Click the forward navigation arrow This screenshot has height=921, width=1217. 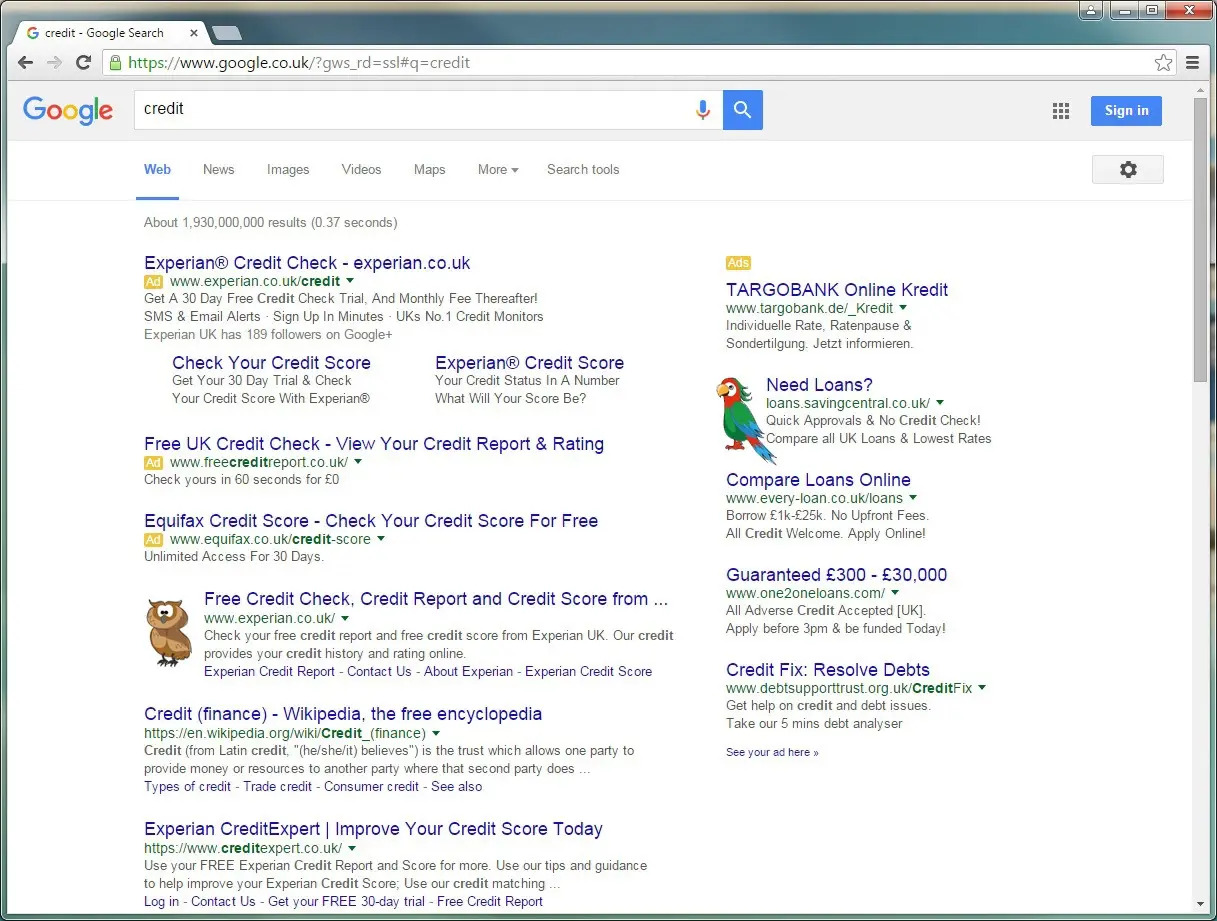[54, 62]
